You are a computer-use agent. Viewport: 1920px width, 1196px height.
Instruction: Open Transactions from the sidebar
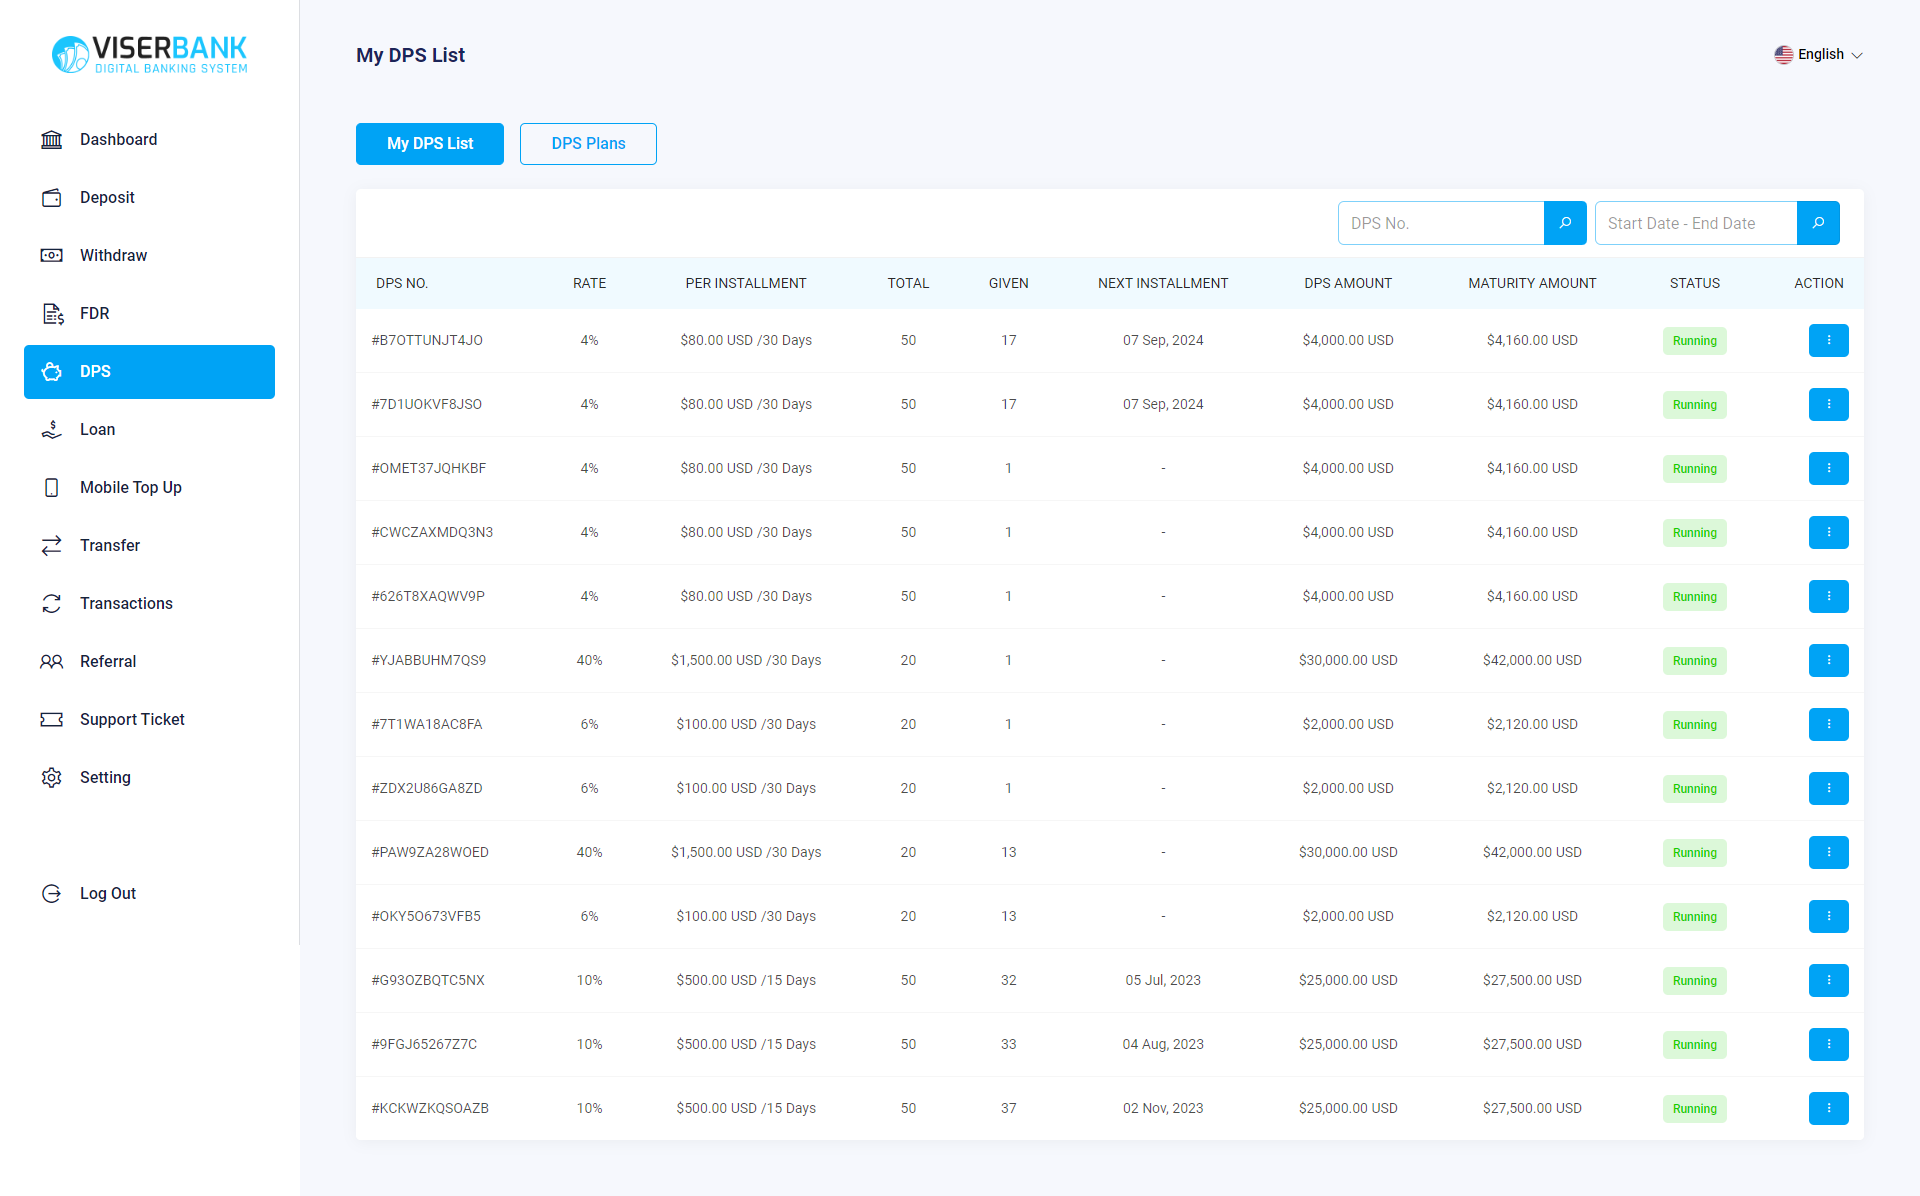[x=126, y=604]
